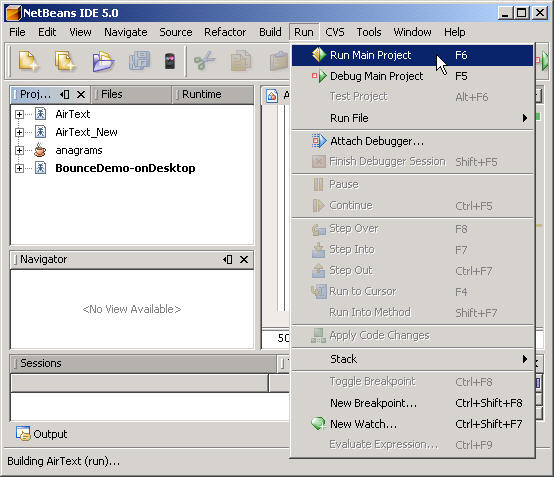Open the File menu
The width and height of the screenshot is (554, 477).
click(17, 32)
